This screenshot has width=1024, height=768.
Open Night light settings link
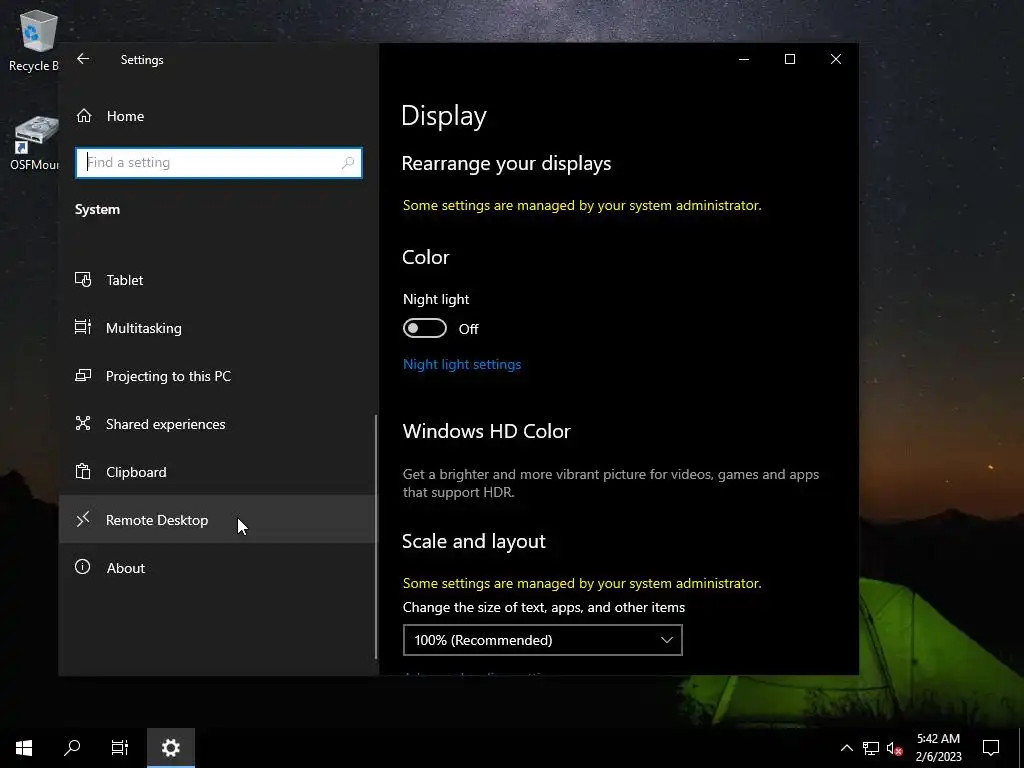(462, 364)
